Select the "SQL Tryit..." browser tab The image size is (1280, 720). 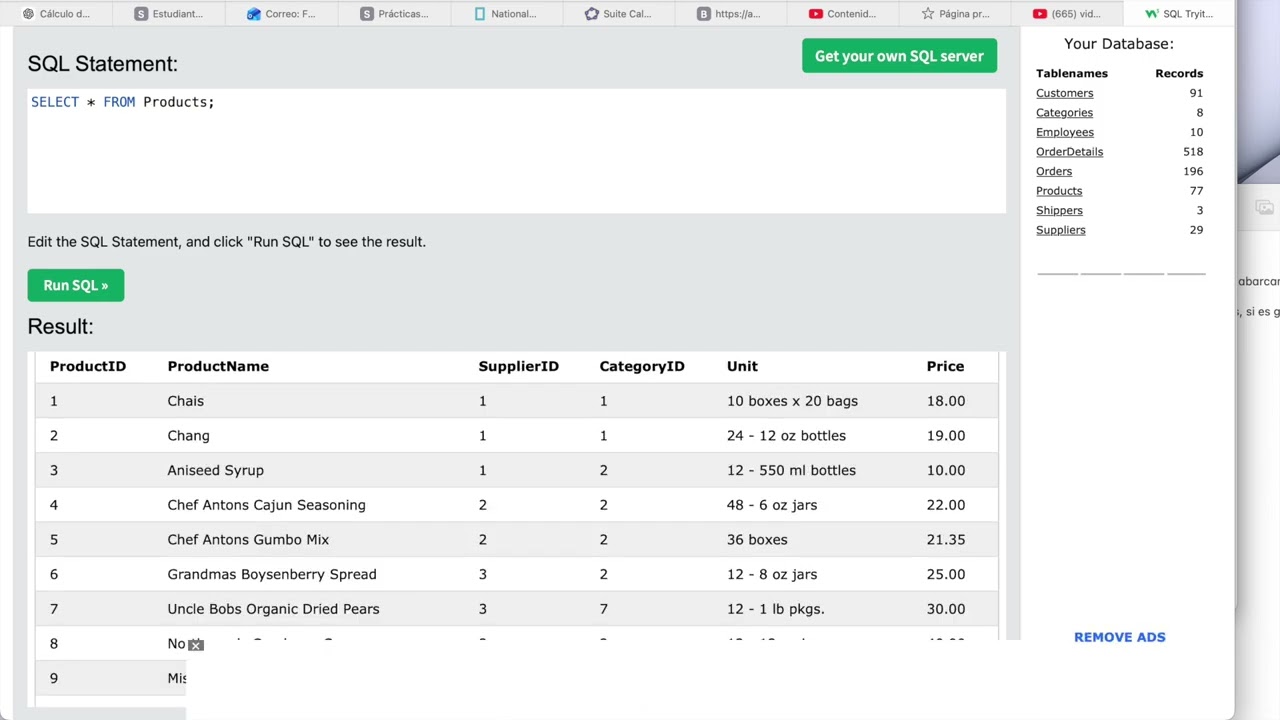coord(1180,14)
